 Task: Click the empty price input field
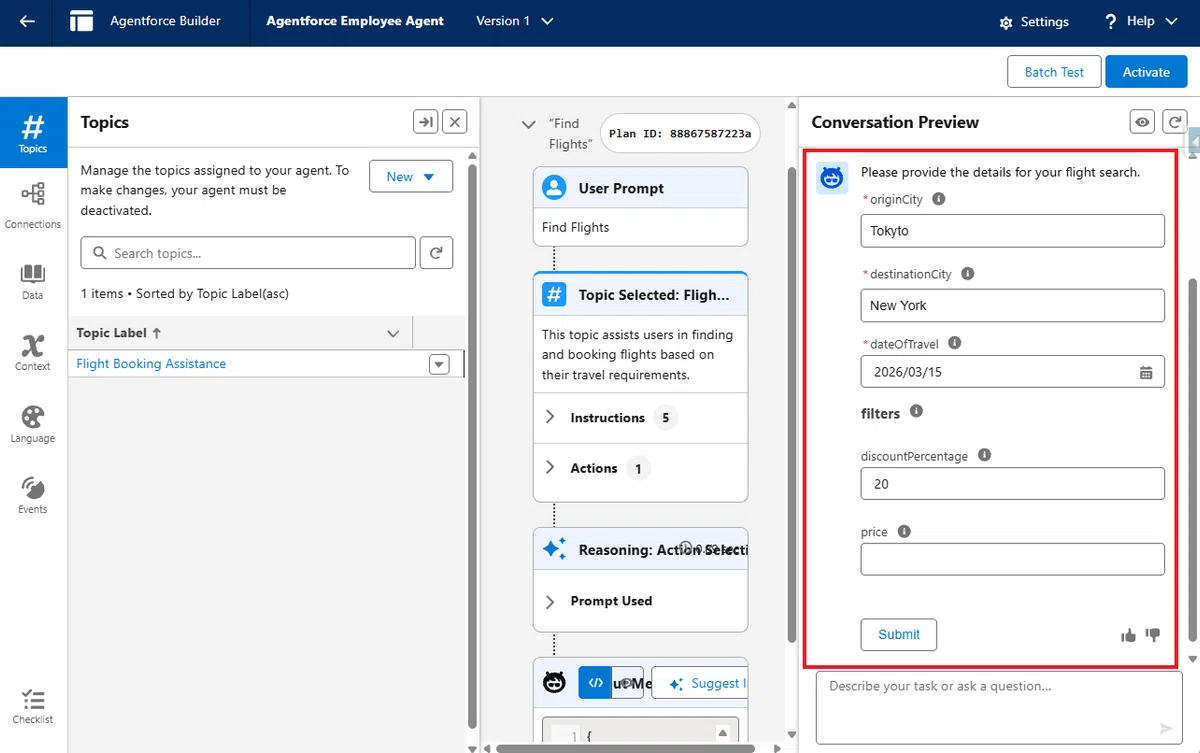pyautogui.click(x=1012, y=559)
